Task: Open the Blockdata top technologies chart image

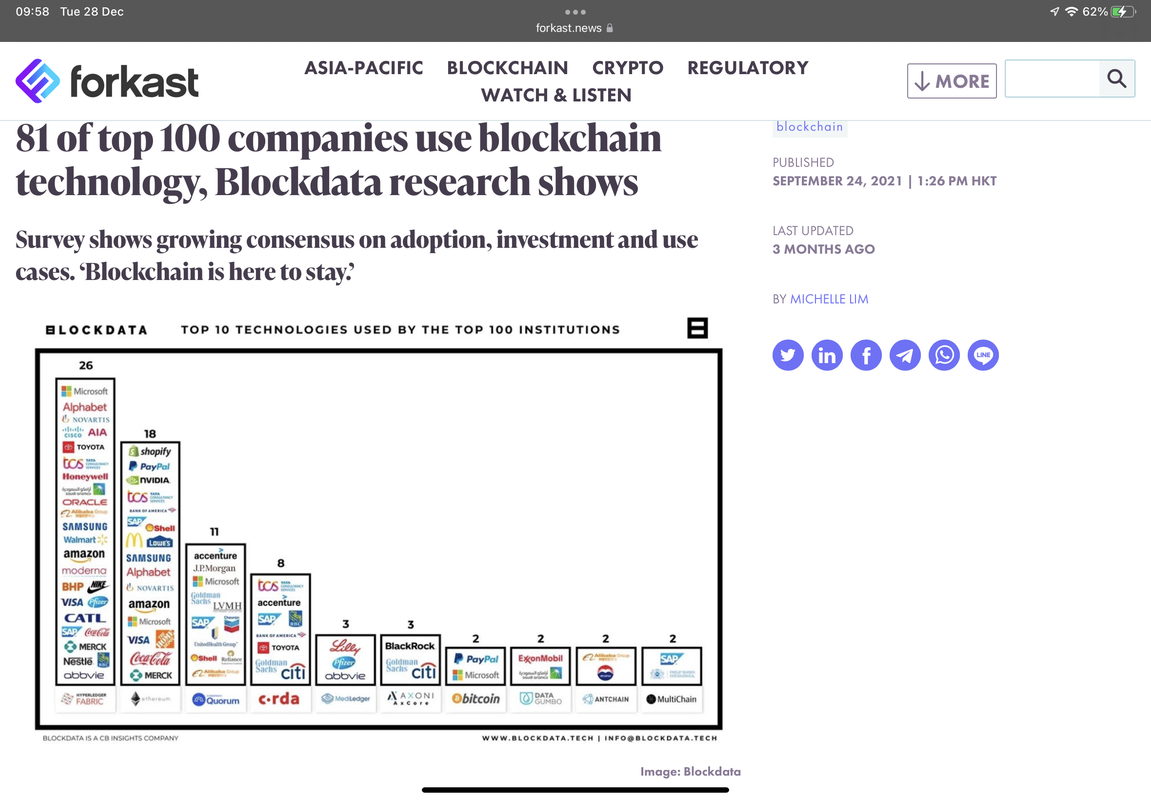Action: (379, 529)
